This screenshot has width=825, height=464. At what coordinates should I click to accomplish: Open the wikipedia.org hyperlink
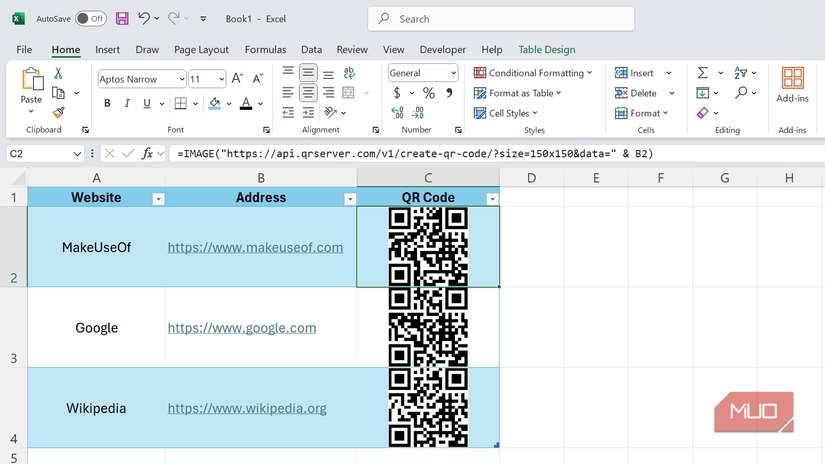point(247,408)
